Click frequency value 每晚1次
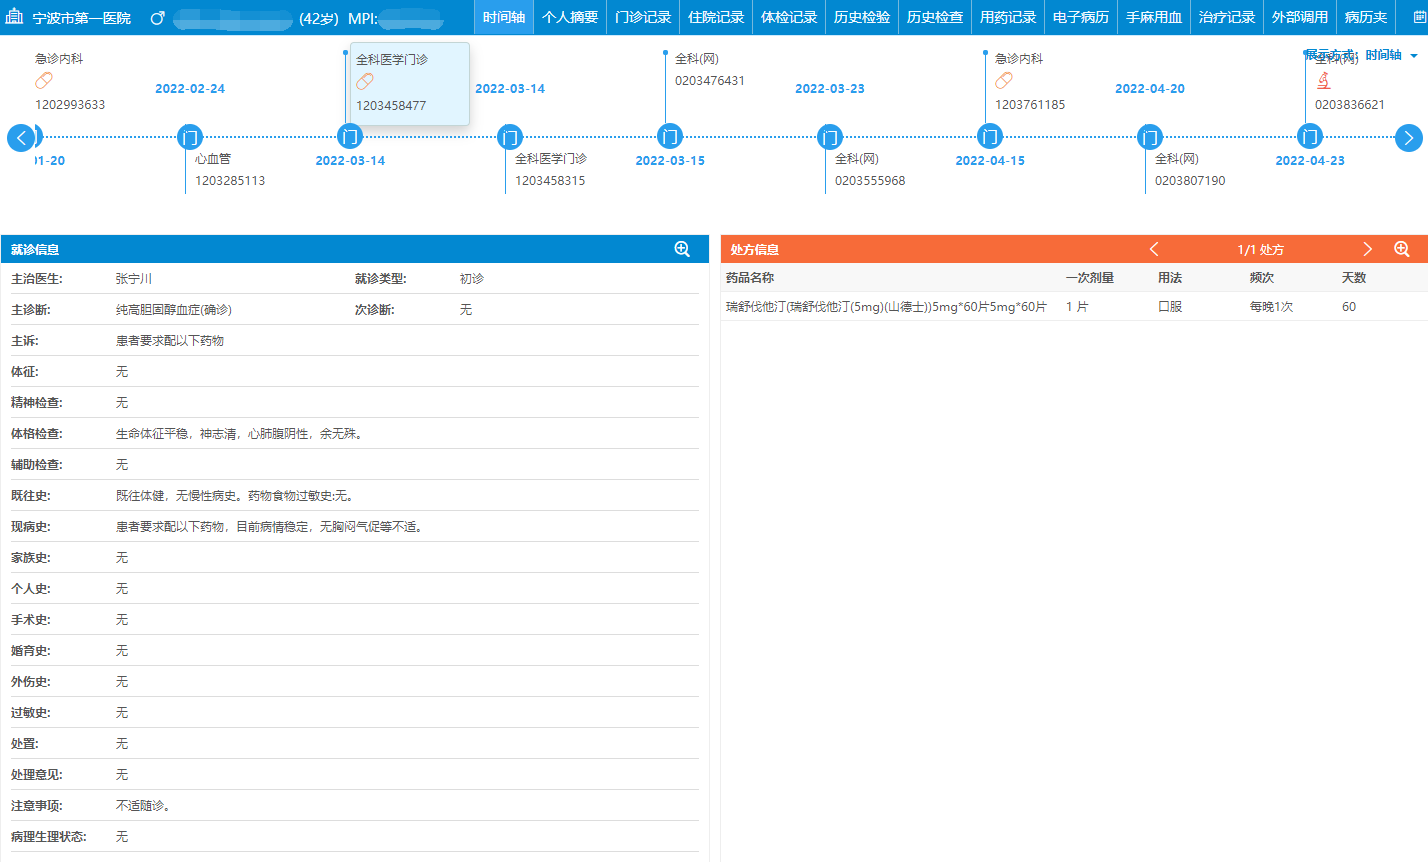Viewport: 1428px width, 862px height. tap(1272, 307)
